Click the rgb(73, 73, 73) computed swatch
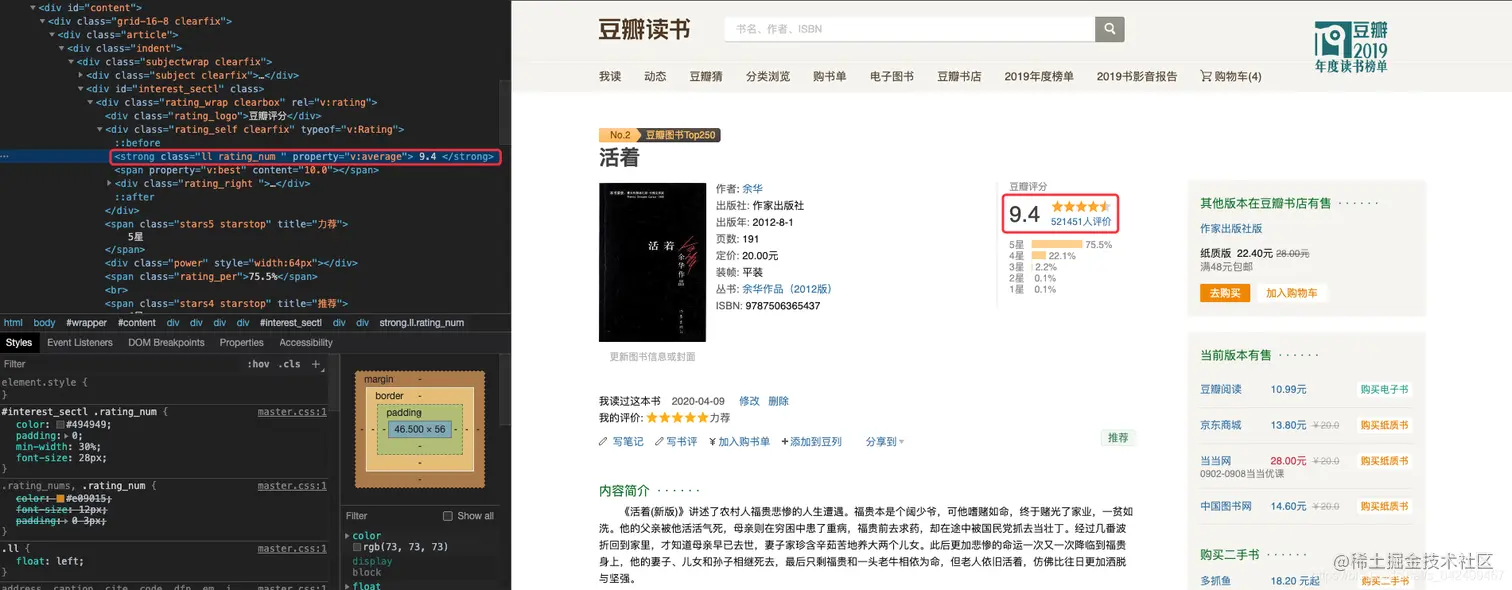Image resolution: width=1512 pixels, height=590 pixels. point(357,547)
